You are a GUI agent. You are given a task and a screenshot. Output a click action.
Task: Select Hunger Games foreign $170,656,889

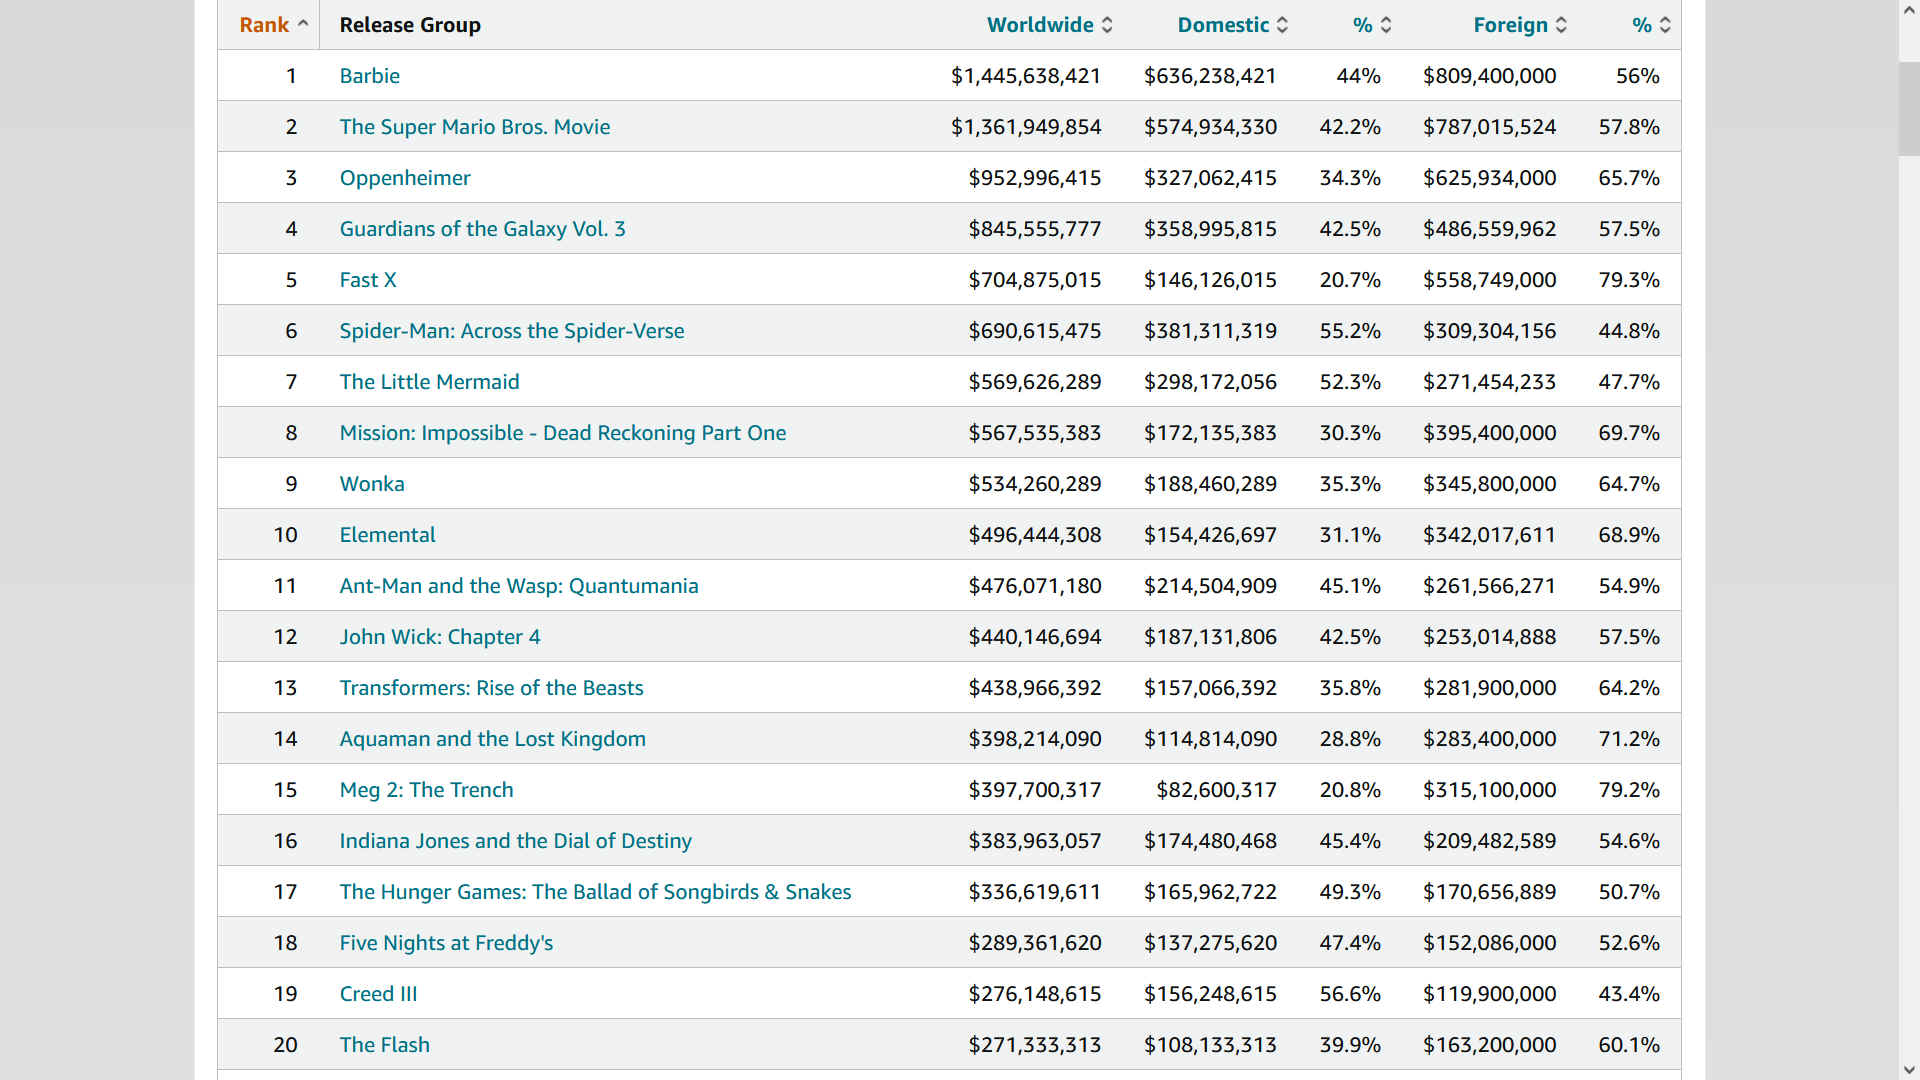click(1489, 892)
